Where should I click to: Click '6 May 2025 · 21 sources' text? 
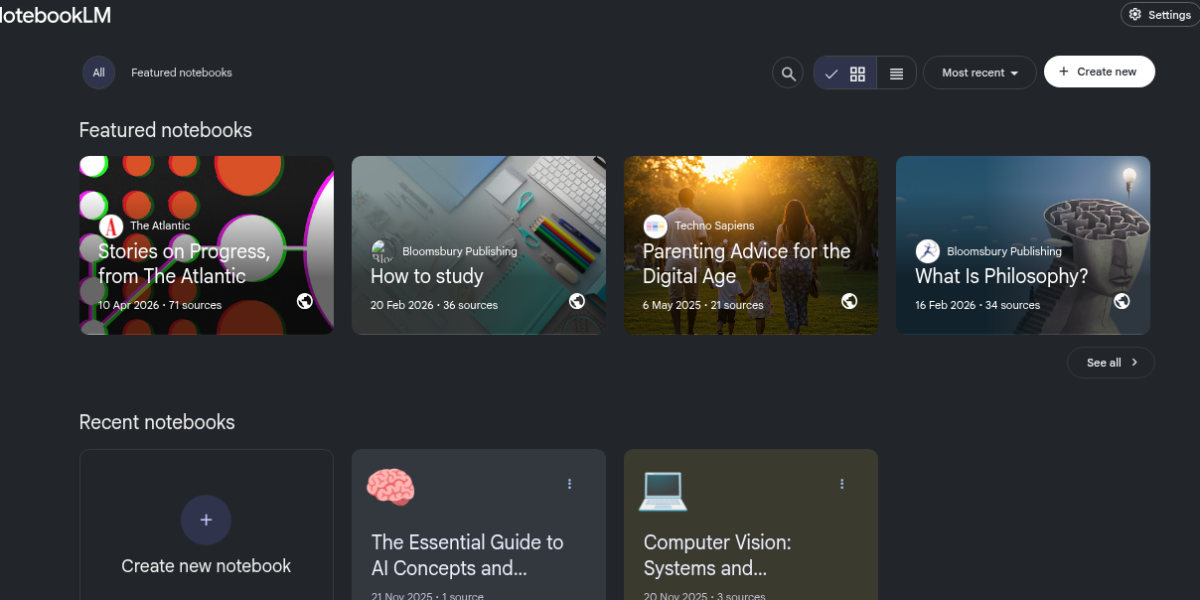click(703, 305)
